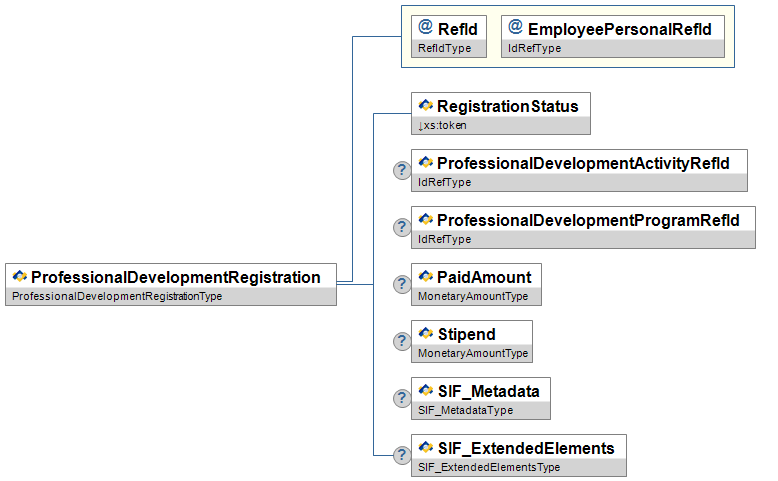Click the @ attribute icon of RefId
This screenshot has height=481, width=778.
[x=425, y=29]
